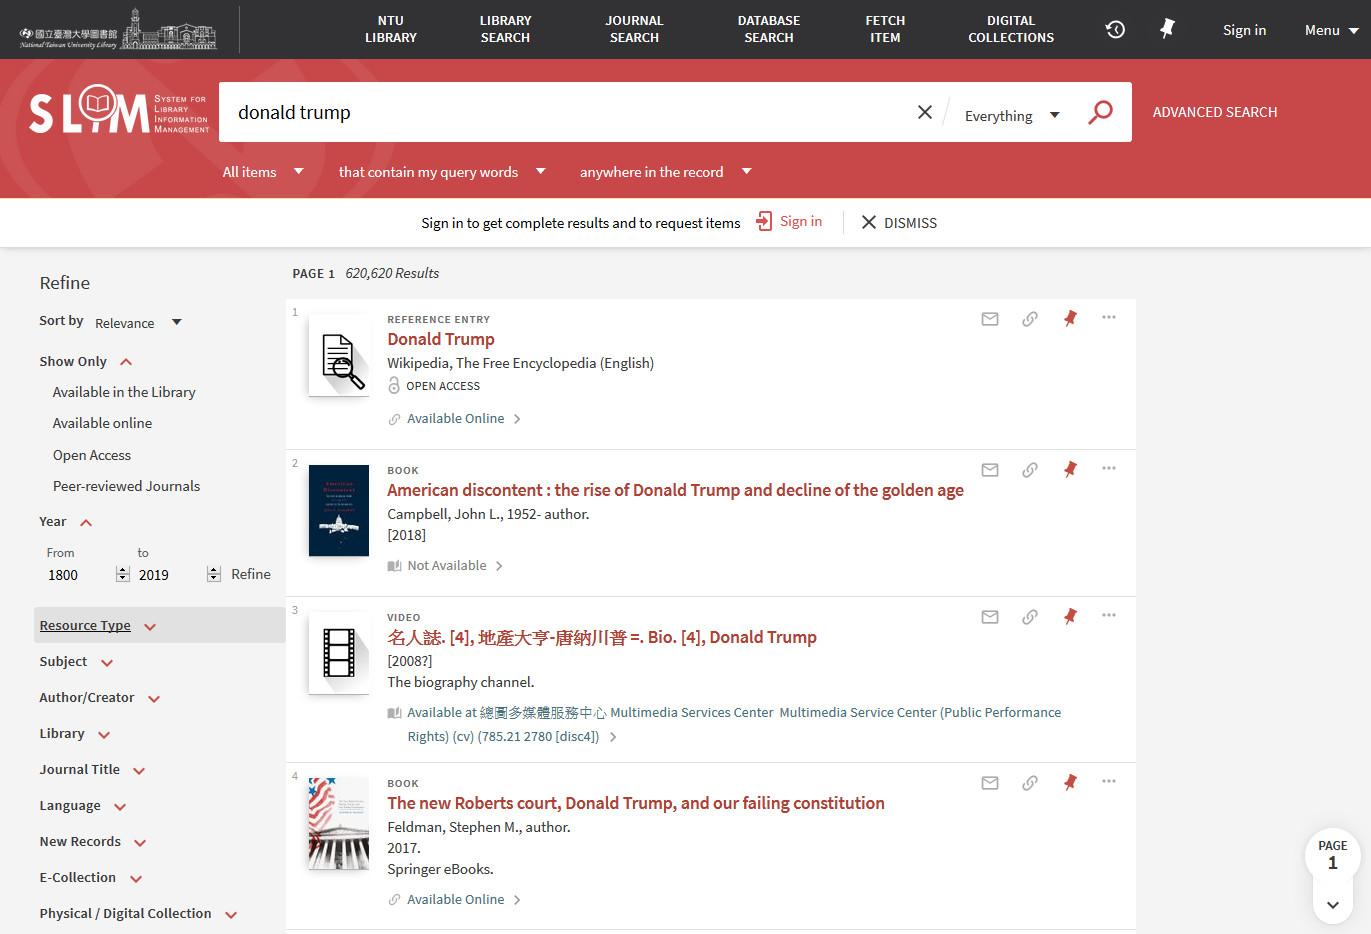Open American discontent book cover thumbnail
Viewport: 1371px width, 934px height.
[339, 510]
